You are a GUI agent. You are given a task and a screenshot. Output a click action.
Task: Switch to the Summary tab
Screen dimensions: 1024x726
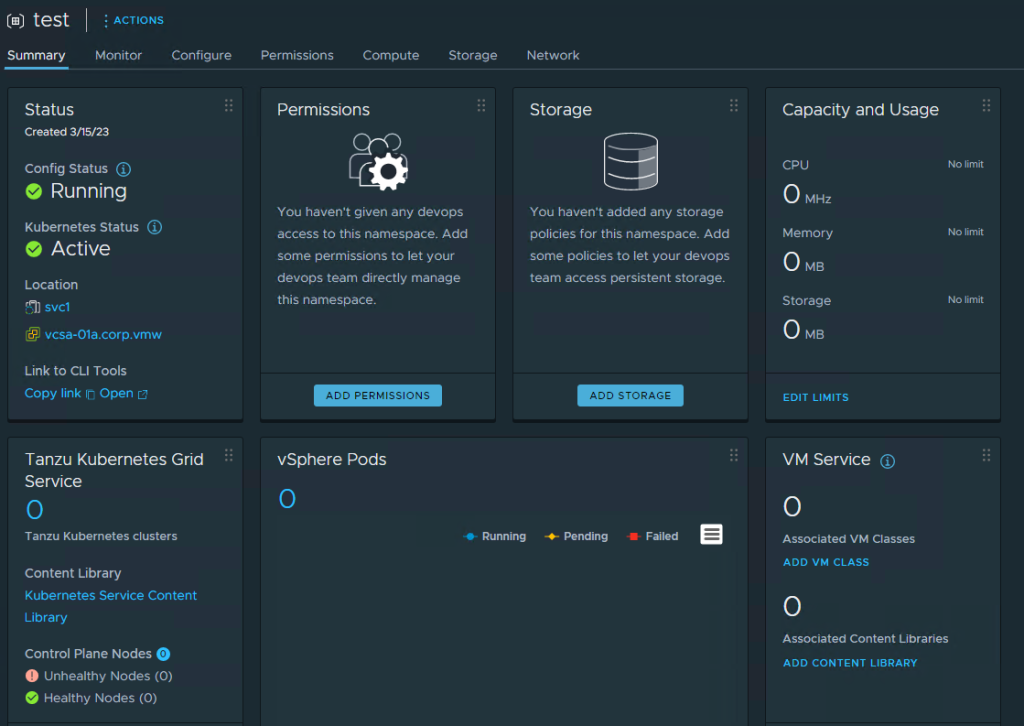click(37, 55)
